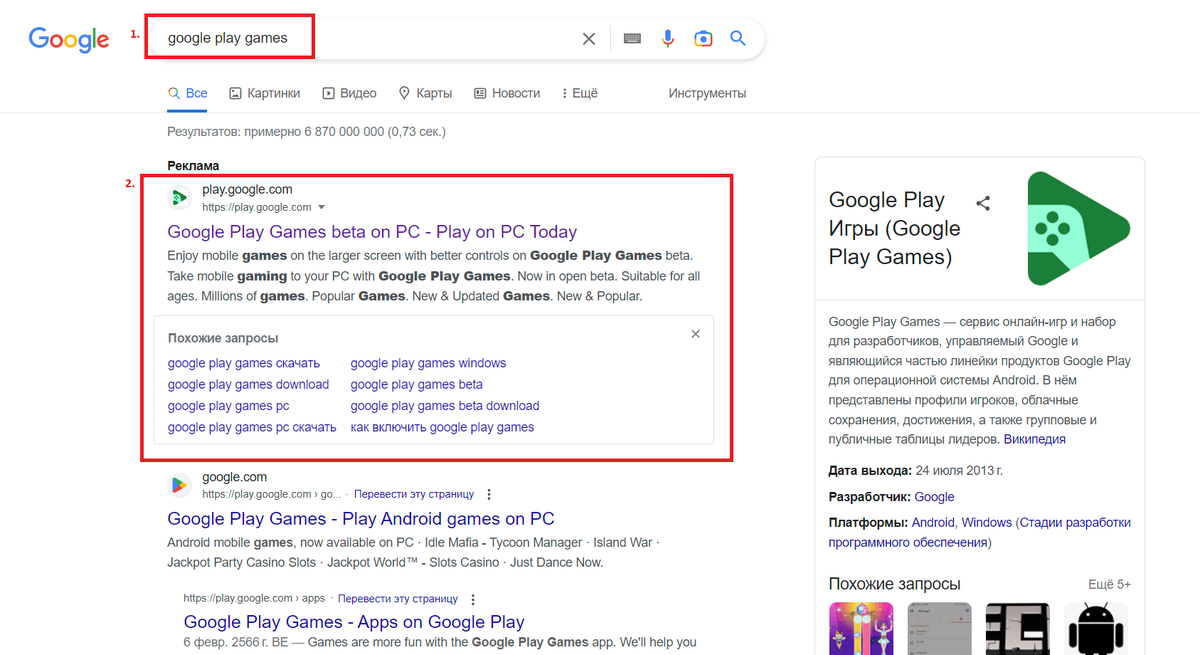Image resolution: width=1200 pixels, height=655 pixels.
Task: Select suggestion google play games windows
Action: coord(428,363)
